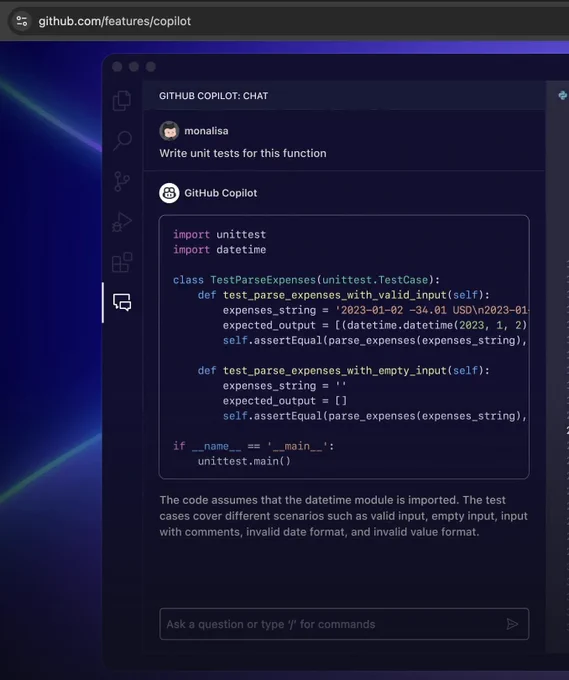The width and height of the screenshot is (569, 680).
Task: Select the Copilot Chat icon in sidebar
Action: pos(122,302)
